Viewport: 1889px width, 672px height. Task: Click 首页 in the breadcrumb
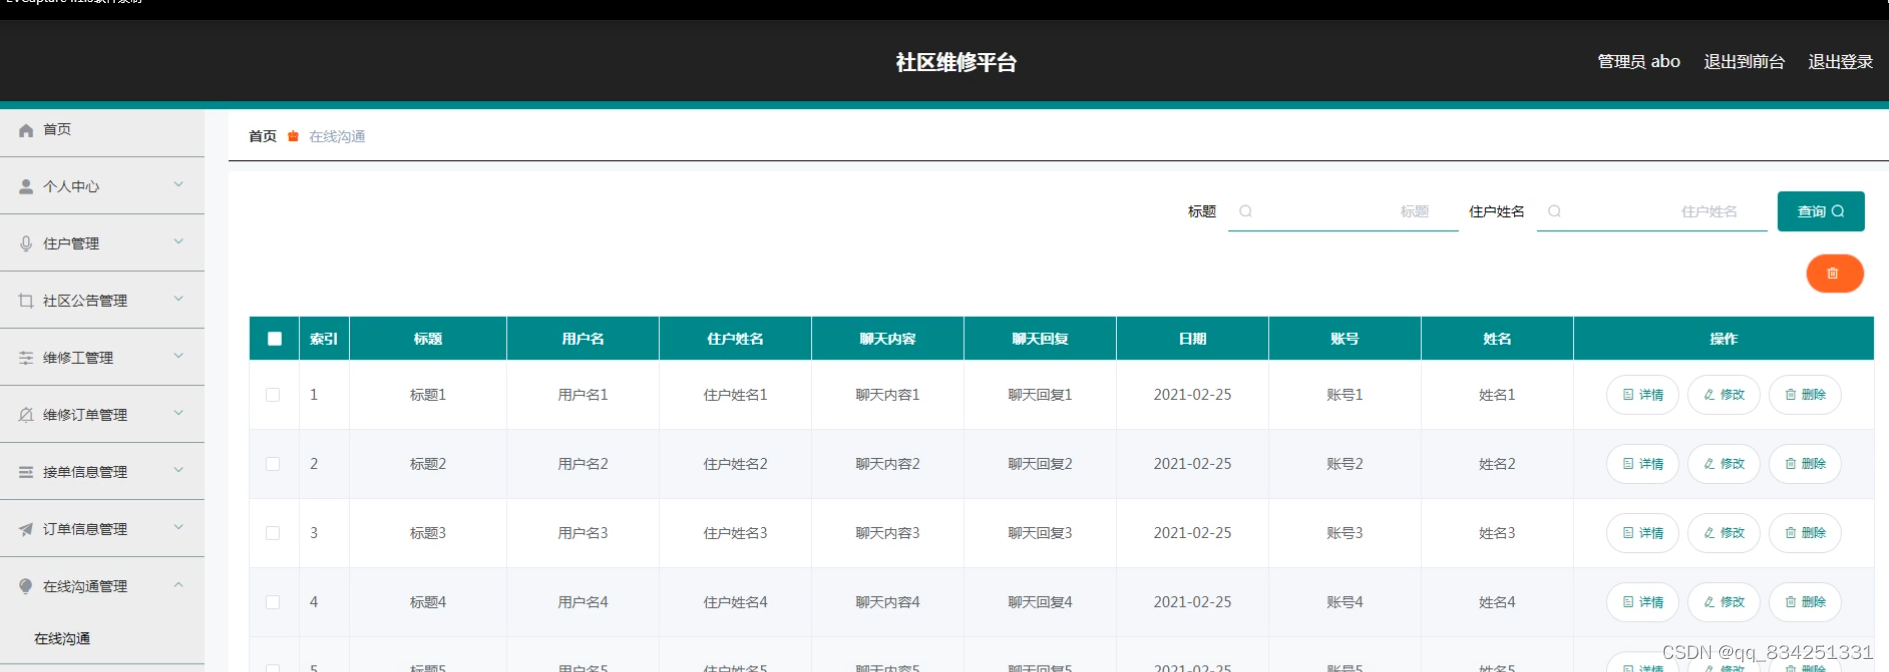pos(262,136)
